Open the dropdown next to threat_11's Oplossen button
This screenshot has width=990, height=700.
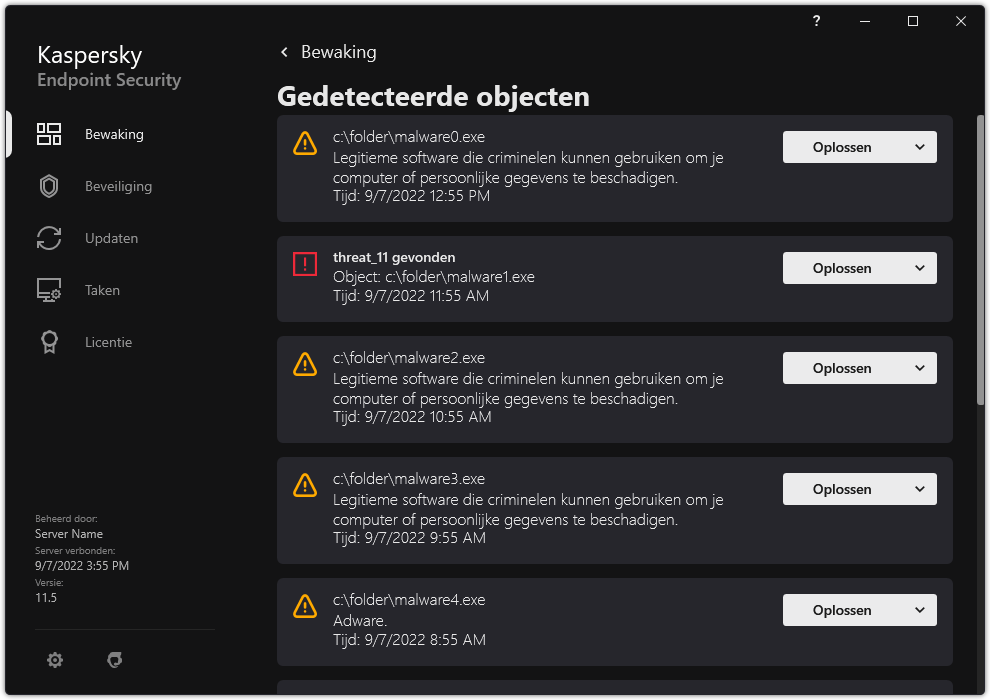[922, 268]
